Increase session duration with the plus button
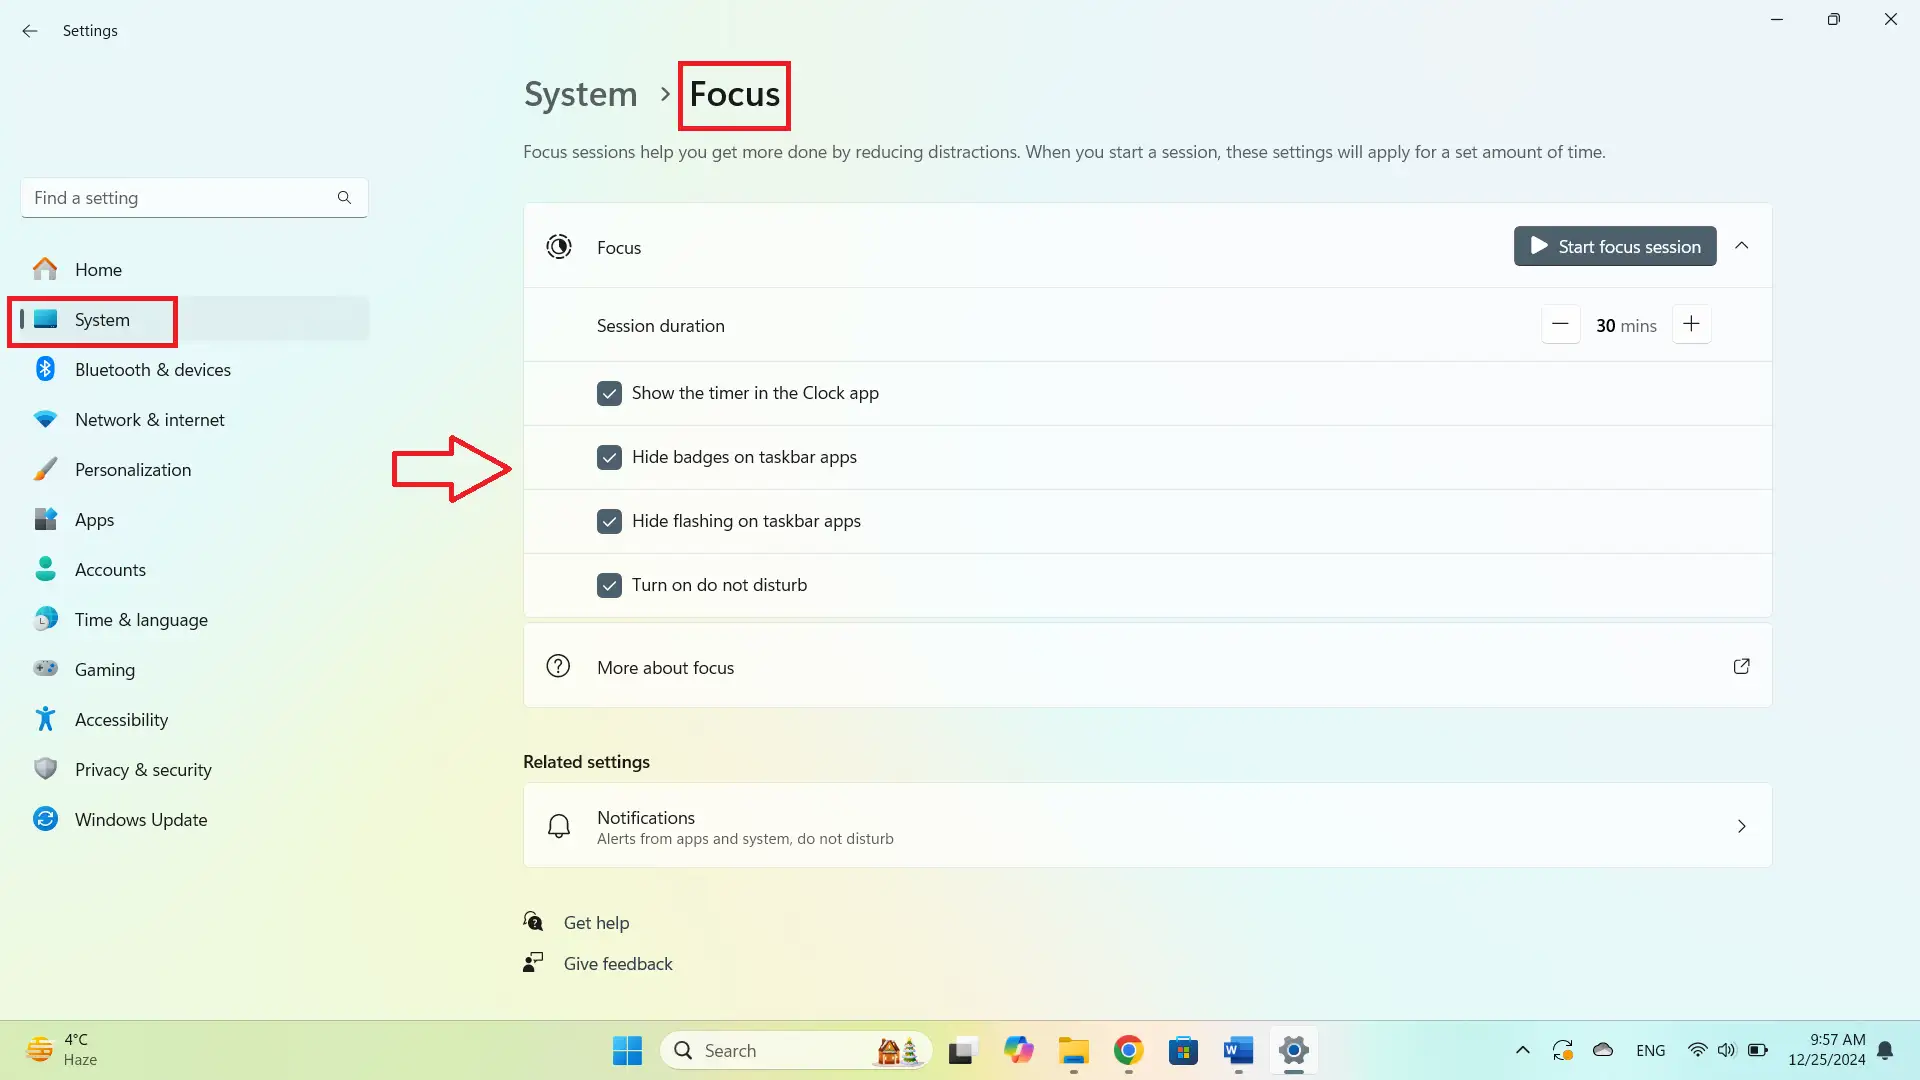The width and height of the screenshot is (1920, 1080). tap(1691, 324)
